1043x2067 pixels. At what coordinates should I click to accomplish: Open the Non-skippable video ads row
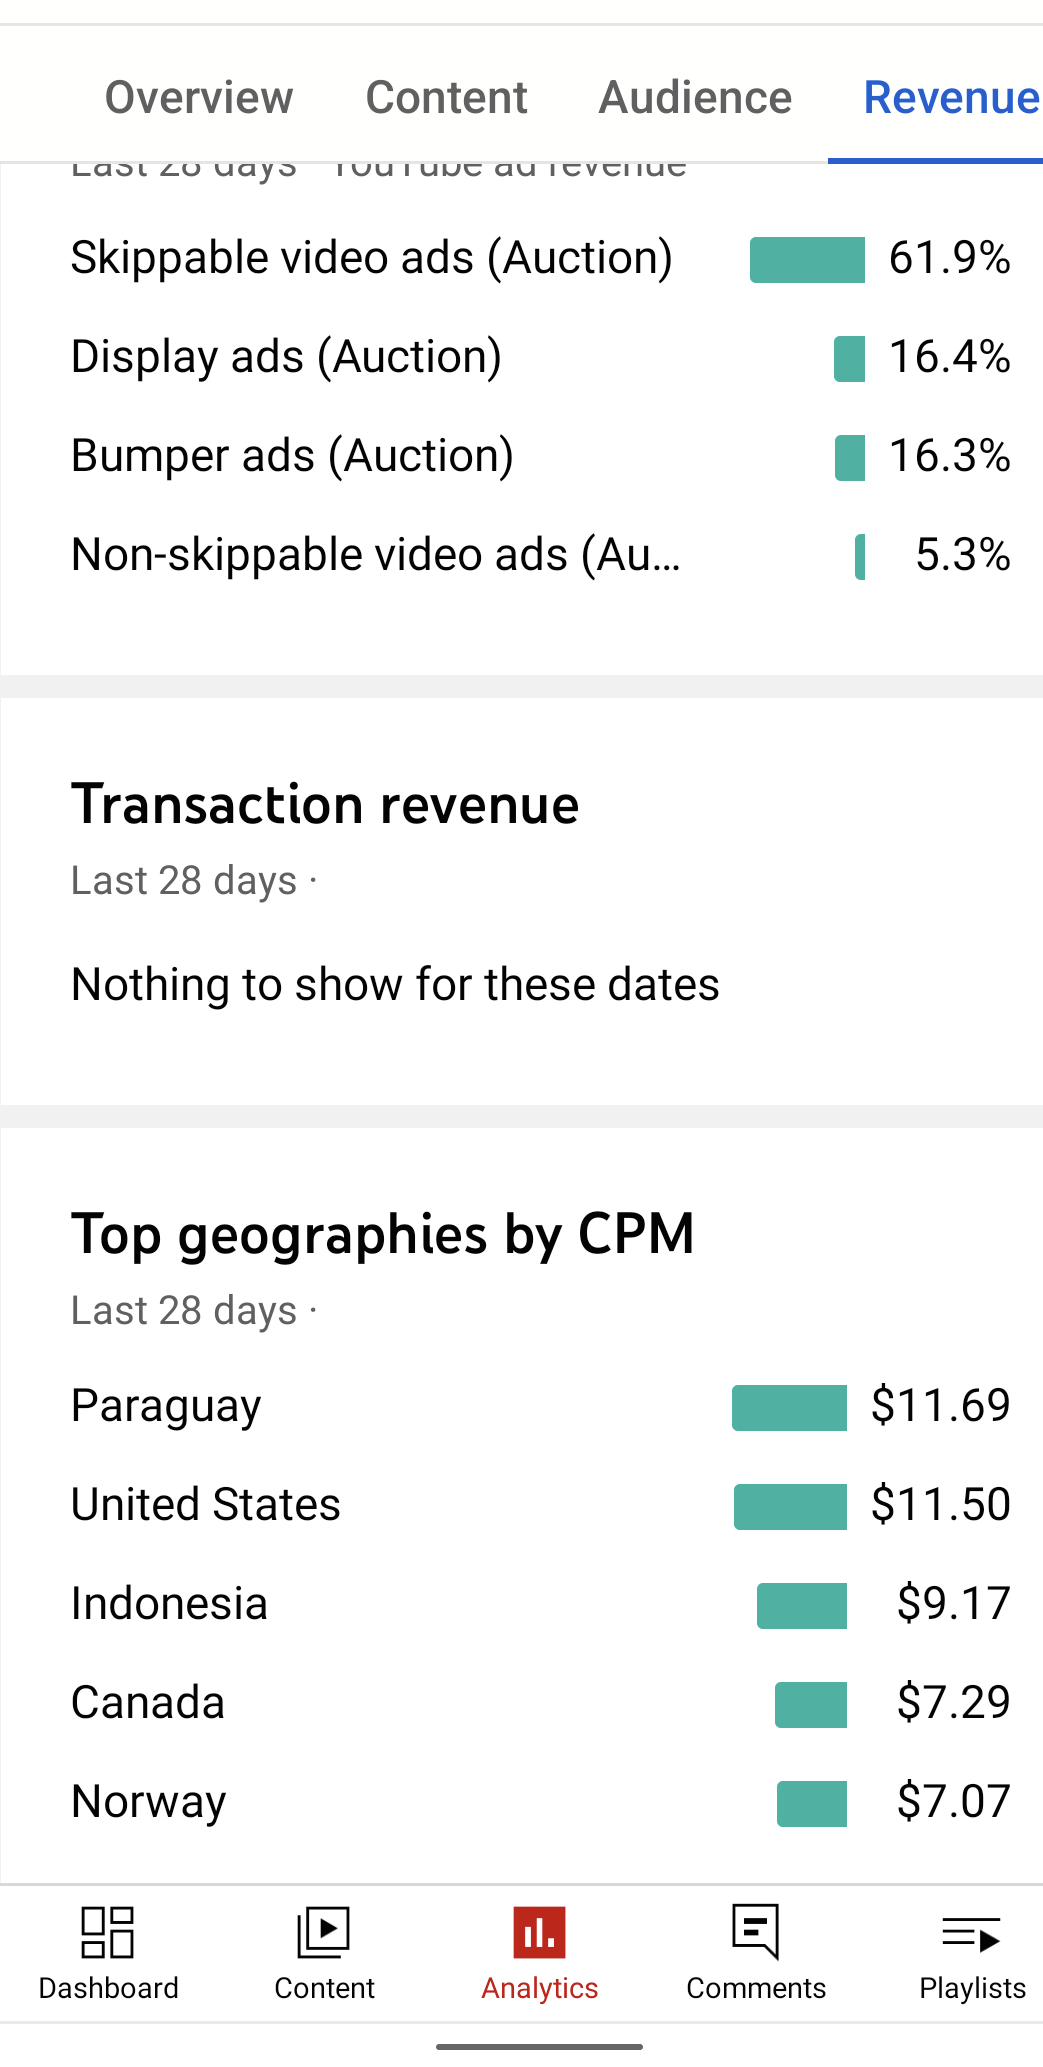coord(540,555)
